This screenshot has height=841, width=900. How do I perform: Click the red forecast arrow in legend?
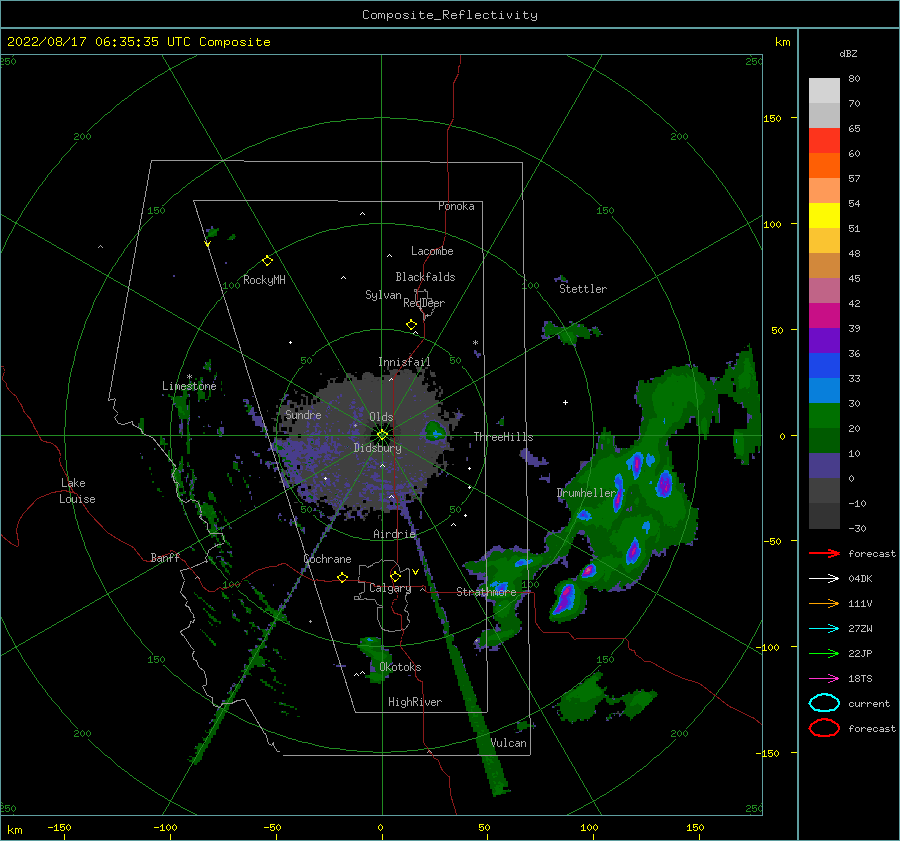(824, 553)
